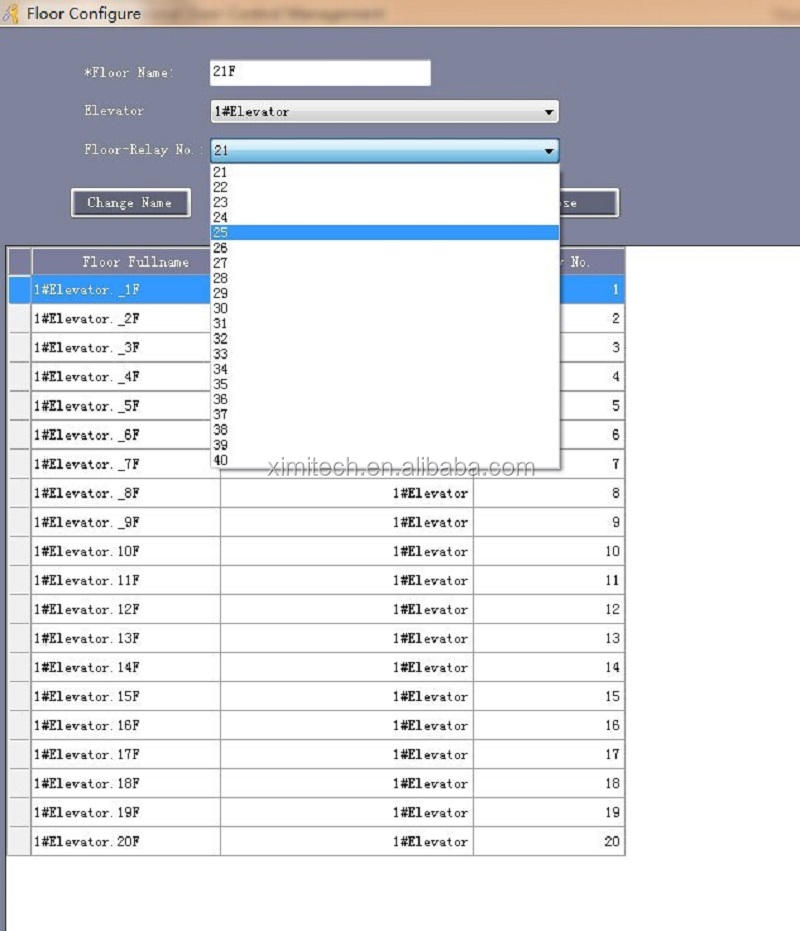Choose relay number 32 in dropdown
Screen dimensions: 800x931
385,339
